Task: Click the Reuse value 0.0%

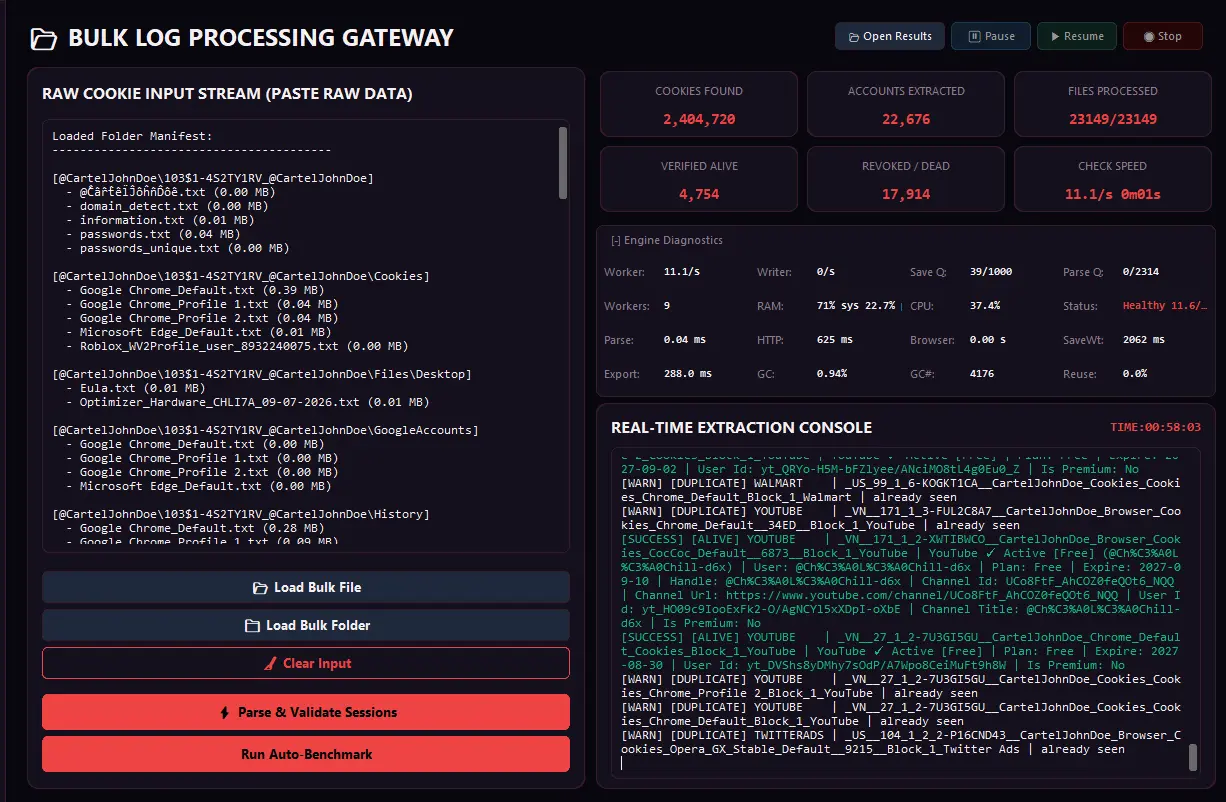Action: pos(1135,374)
